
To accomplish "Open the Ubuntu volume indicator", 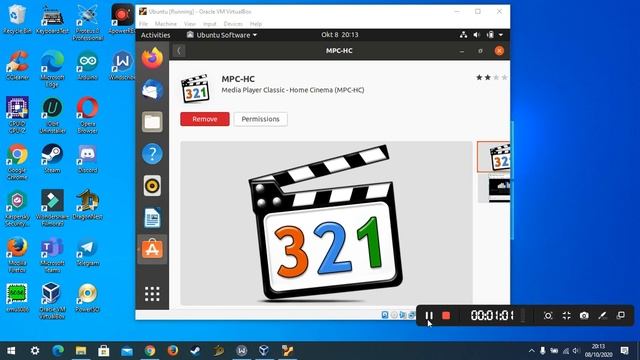I will (x=476, y=35).
